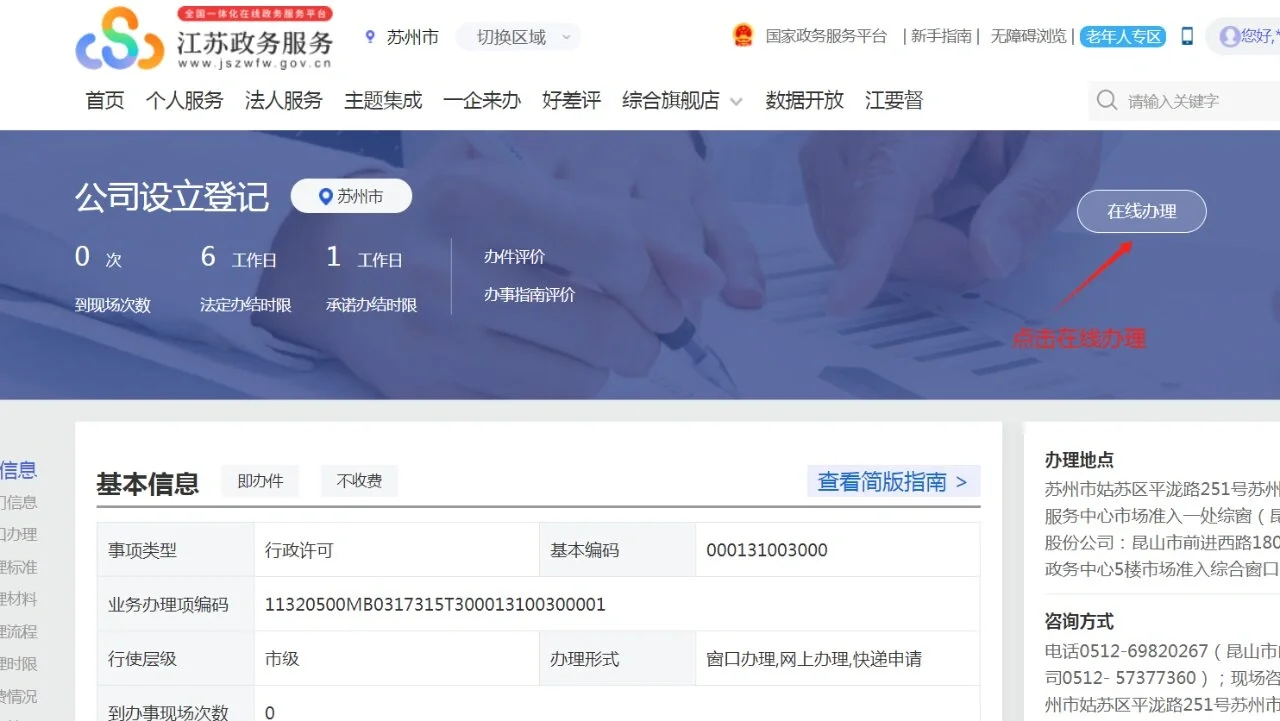Click the 老年人专区 button
1280x721 pixels.
point(1124,37)
